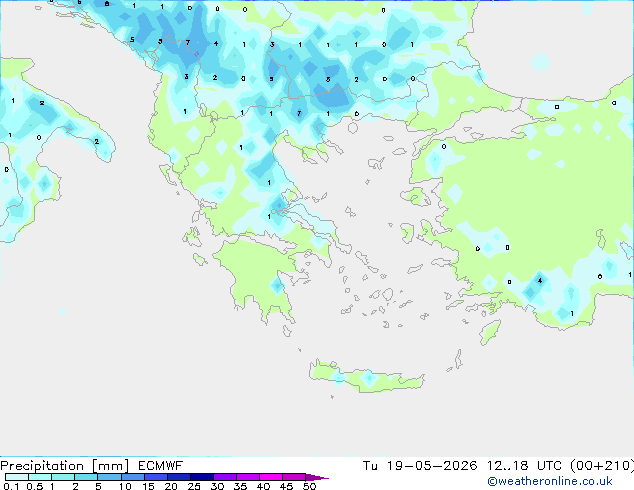
Task: Click the "15" legend scale label
Action: point(148,486)
